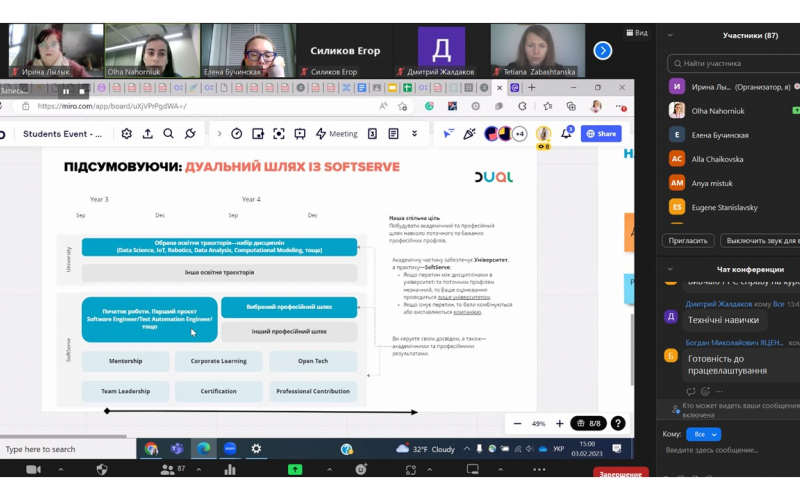This screenshot has height=500, width=800.
Task: Click the Miro export upload icon
Action: click(147, 134)
